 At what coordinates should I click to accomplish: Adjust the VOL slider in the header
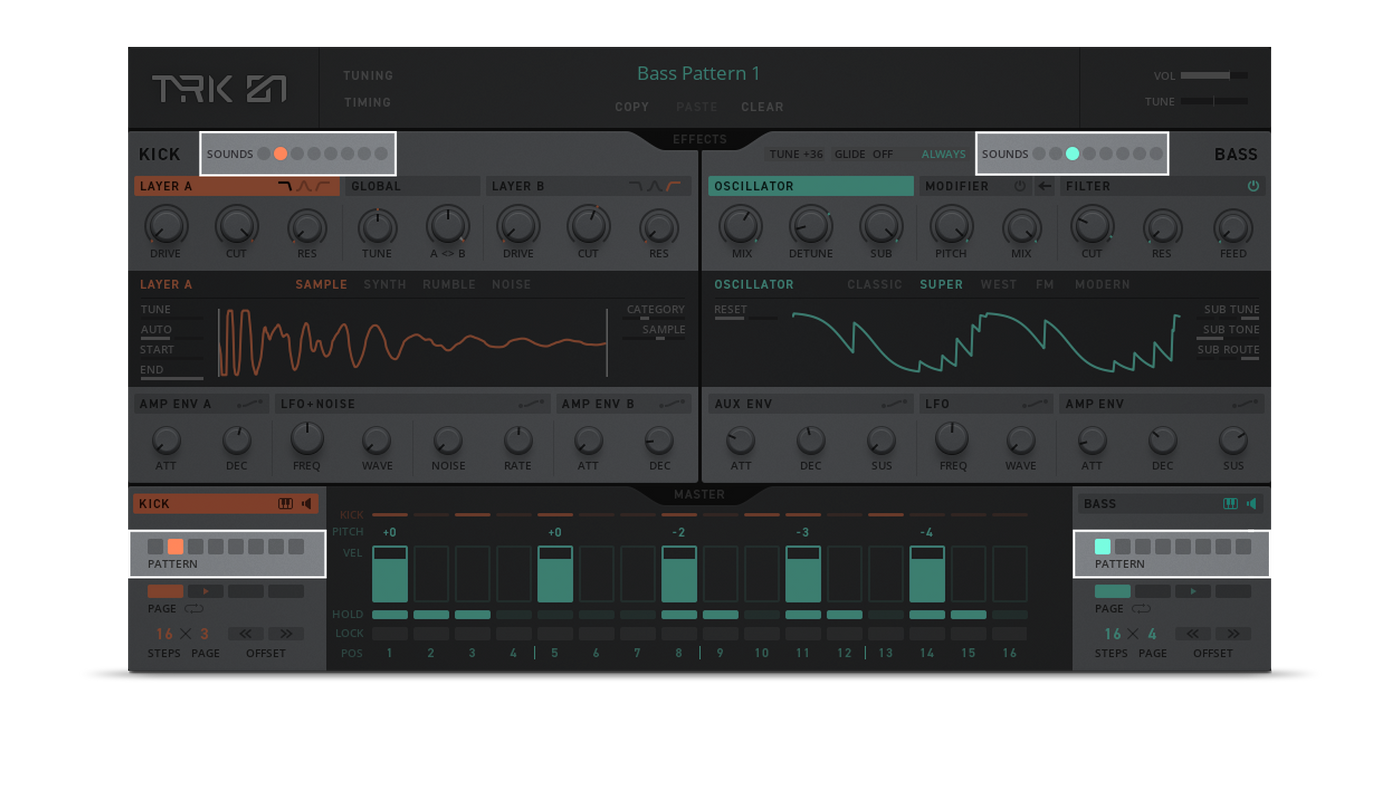[1214, 75]
